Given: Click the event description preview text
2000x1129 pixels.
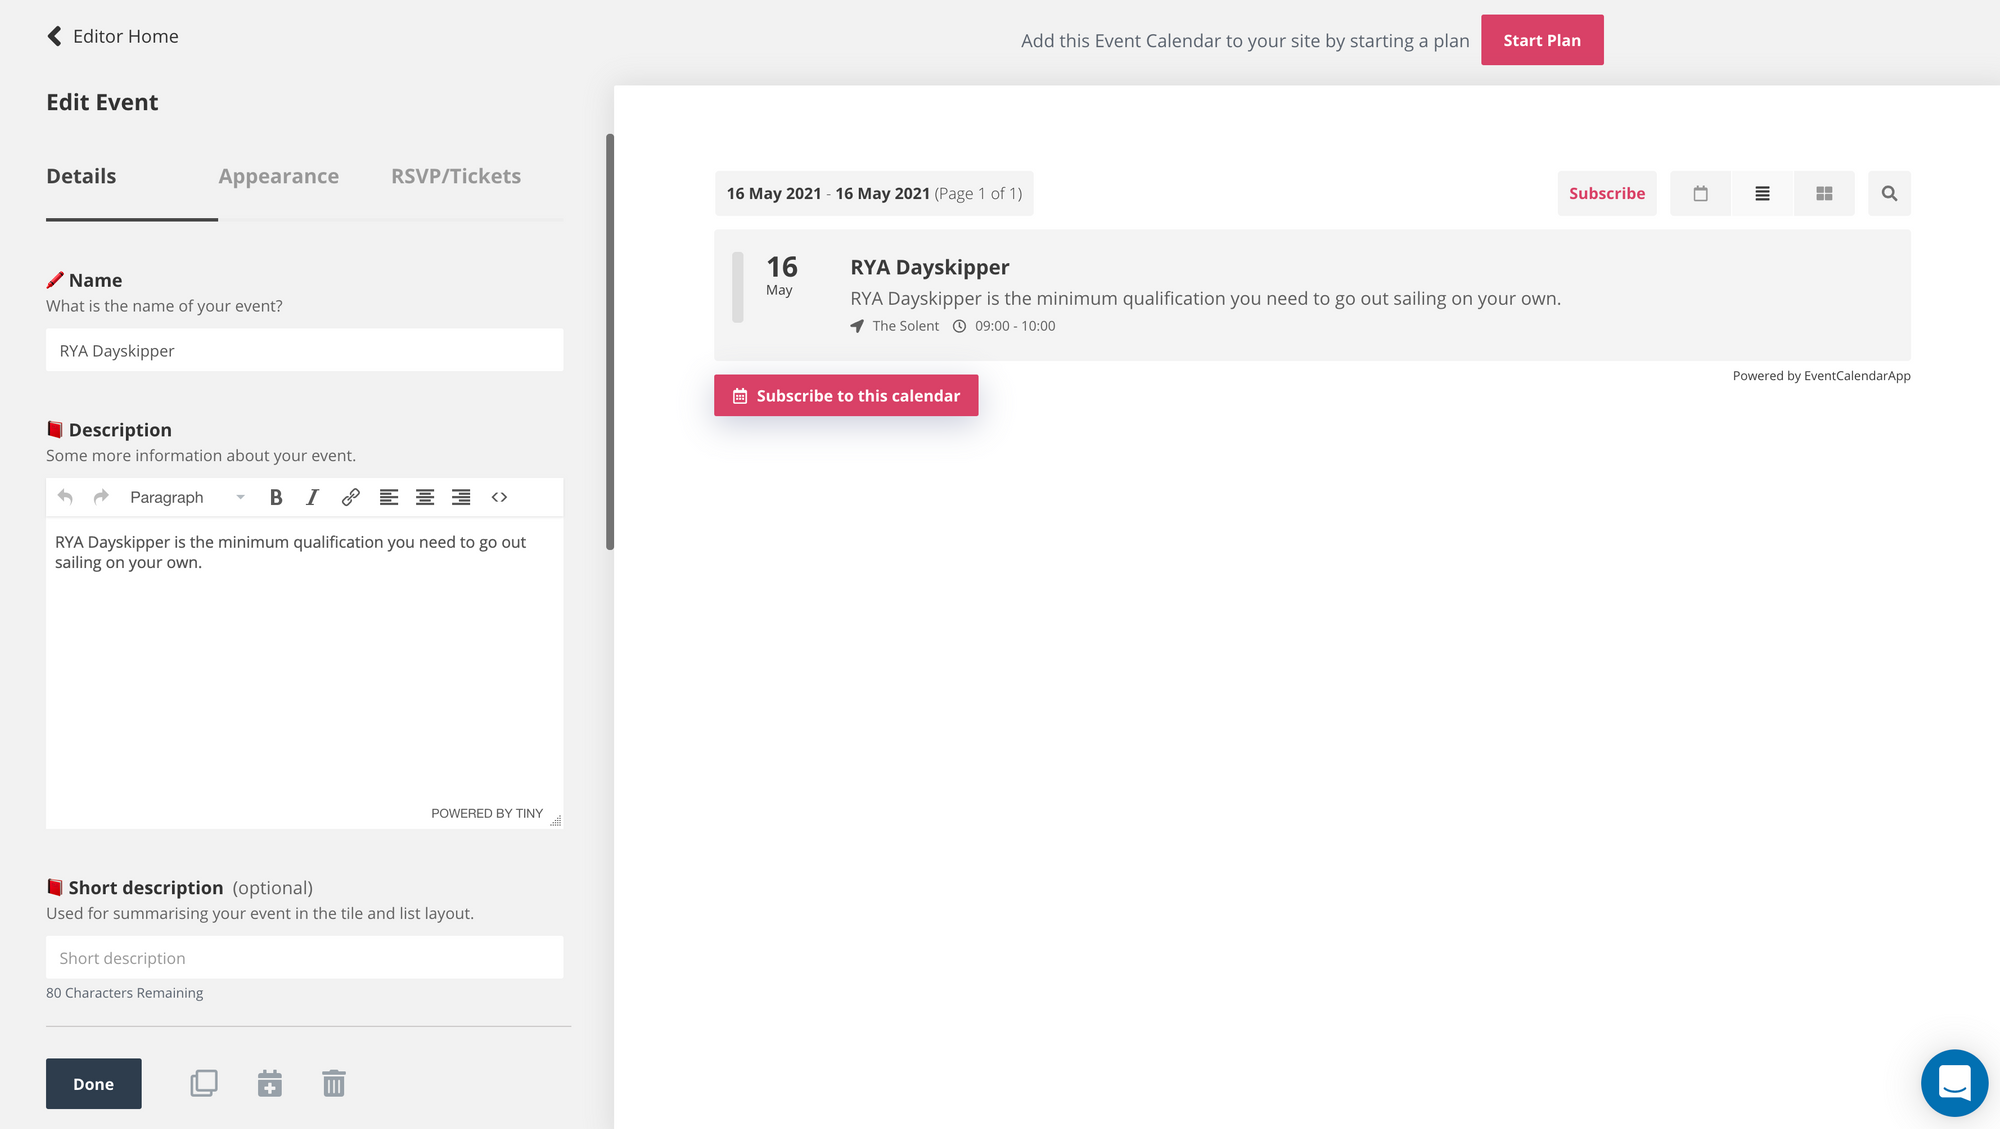Looking at the screenshot, I should tap(1205, 298).
